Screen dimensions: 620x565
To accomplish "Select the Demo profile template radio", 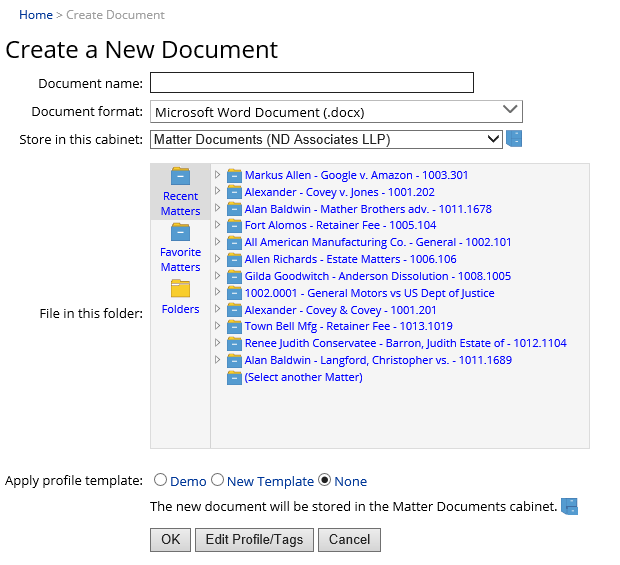I will point(160,481).
